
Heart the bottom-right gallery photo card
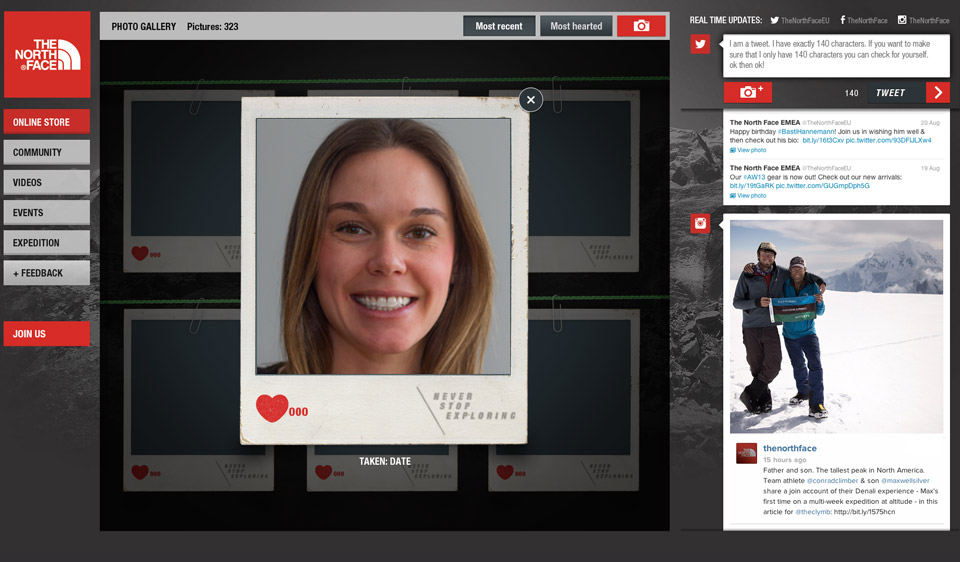505,472
